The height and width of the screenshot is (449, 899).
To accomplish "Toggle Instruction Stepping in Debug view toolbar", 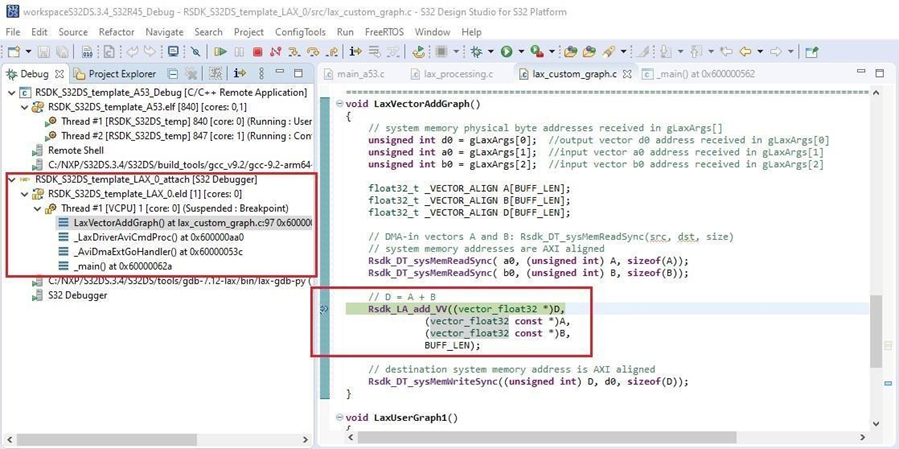I will click(x=240, y=73).
